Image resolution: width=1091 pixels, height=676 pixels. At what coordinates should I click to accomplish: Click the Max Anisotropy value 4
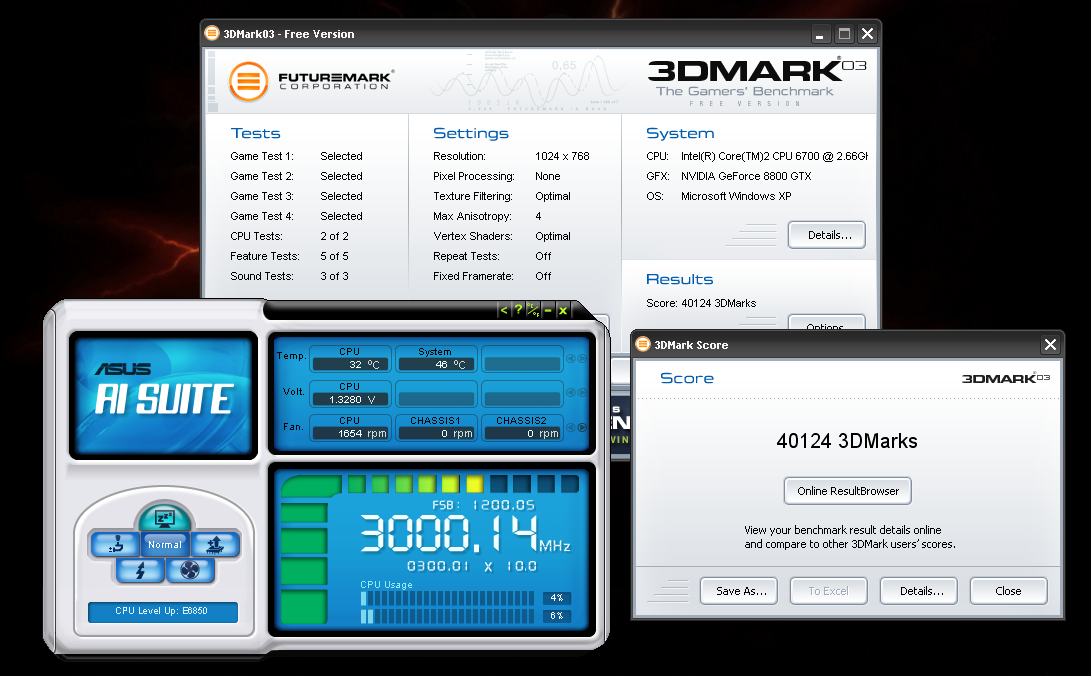(538, 216)
